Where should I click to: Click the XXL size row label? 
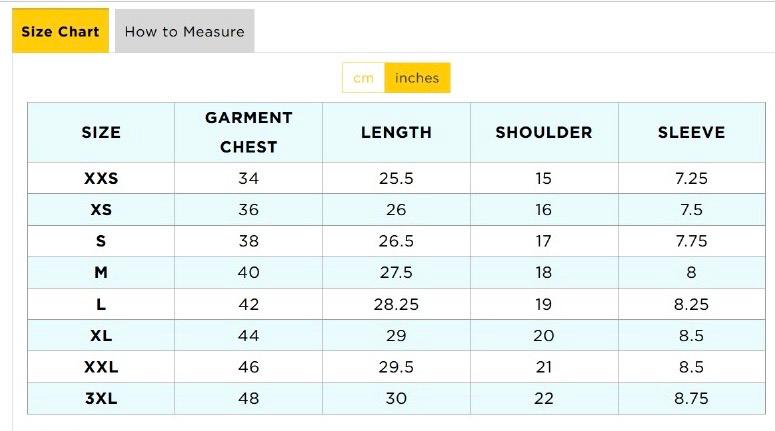click(101, 367)
